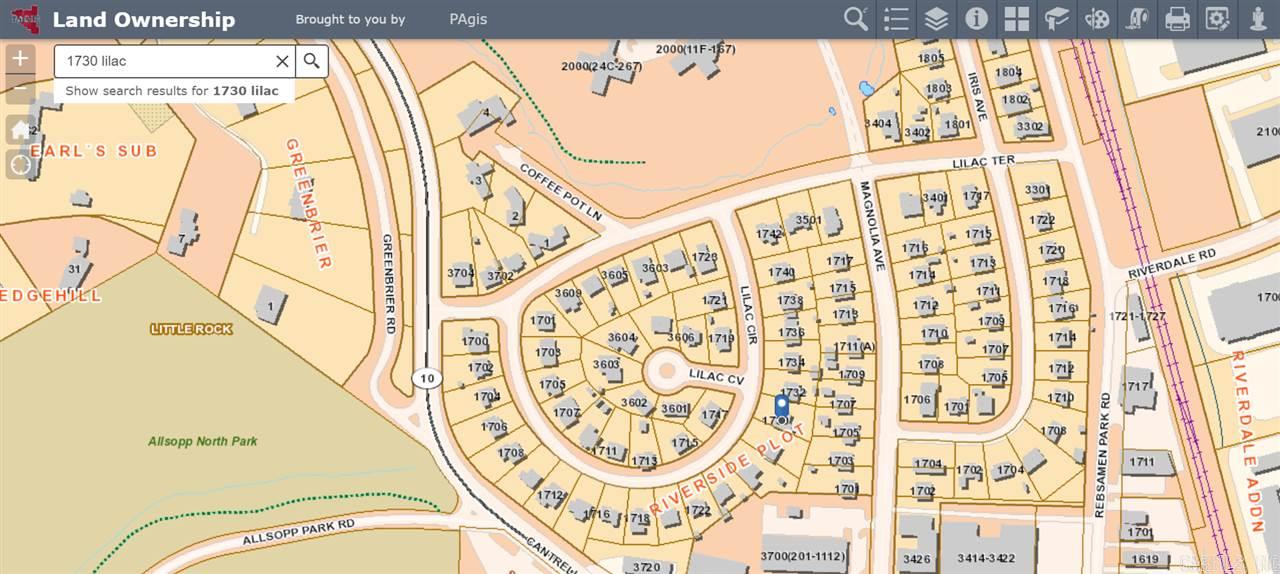Return to the default home extent
Viewport: 1280px width, 574px height.
20,130
